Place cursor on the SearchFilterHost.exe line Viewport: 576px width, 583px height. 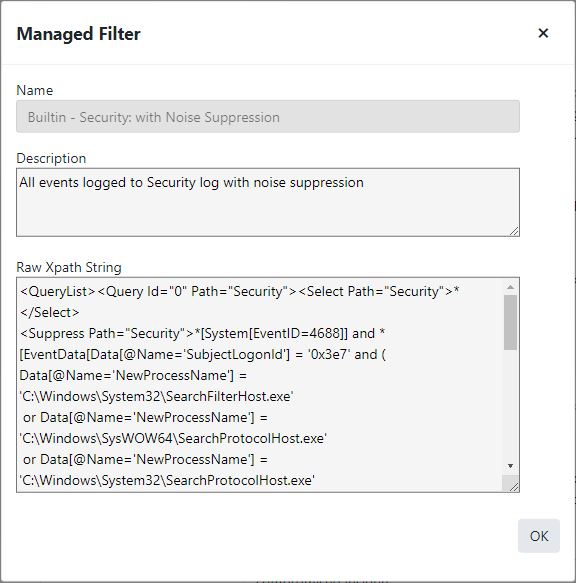pyautogui.click(x=156, y=396)
